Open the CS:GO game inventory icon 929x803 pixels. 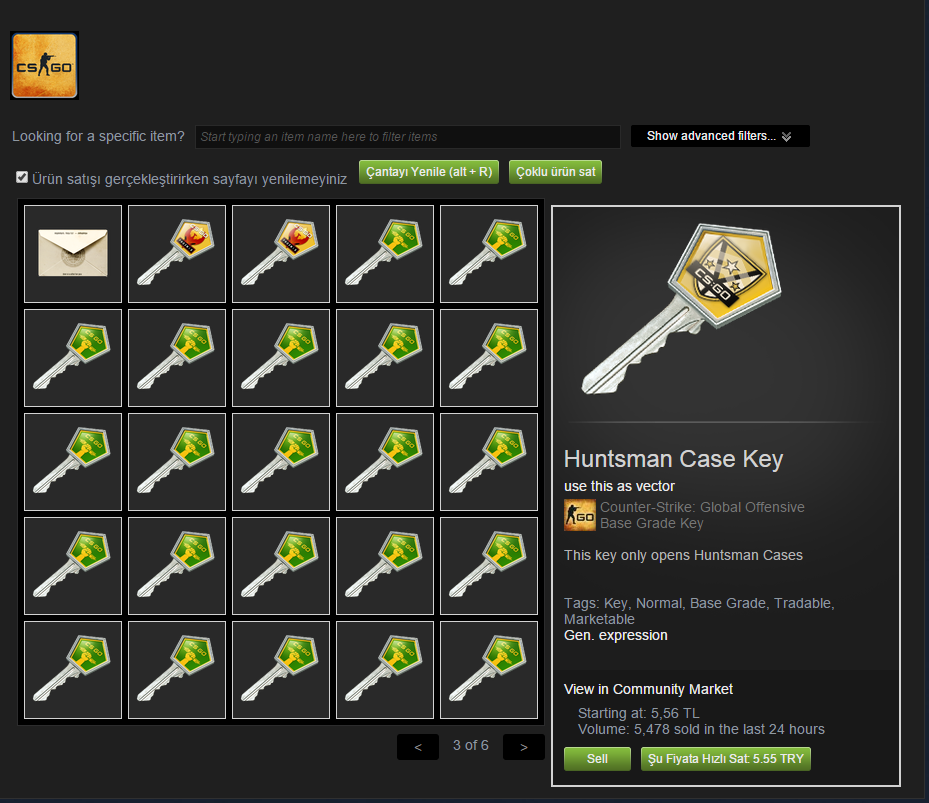(x=44, y=65)
